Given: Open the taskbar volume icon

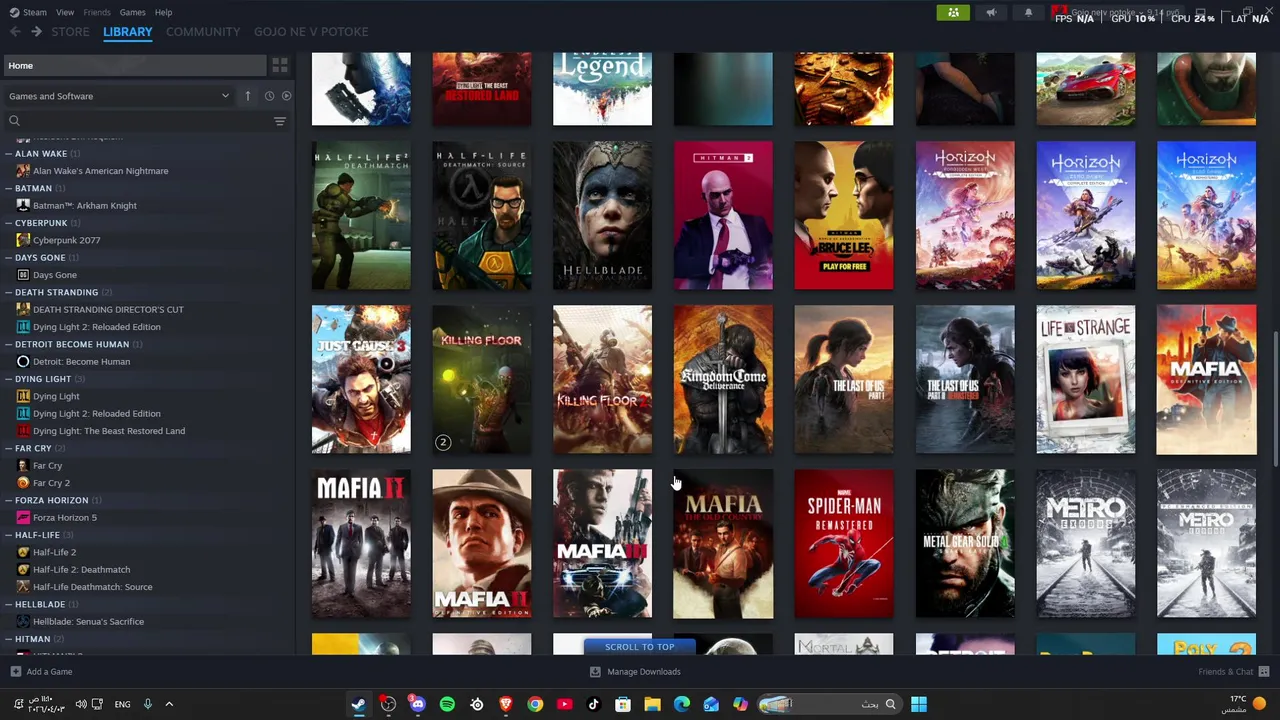Looking at the screenshot, I should coord(81,704).
